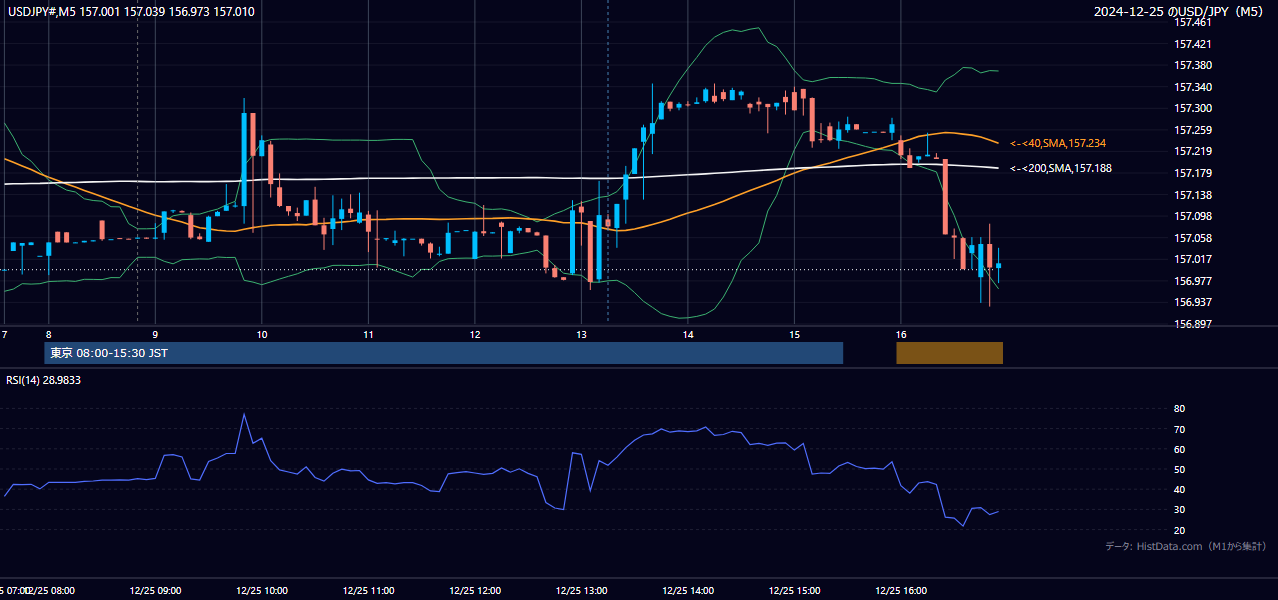This screenshot has width=1278, height=600.
Task: Click price axis label 157.098
Action: [x=1192, y=217]
